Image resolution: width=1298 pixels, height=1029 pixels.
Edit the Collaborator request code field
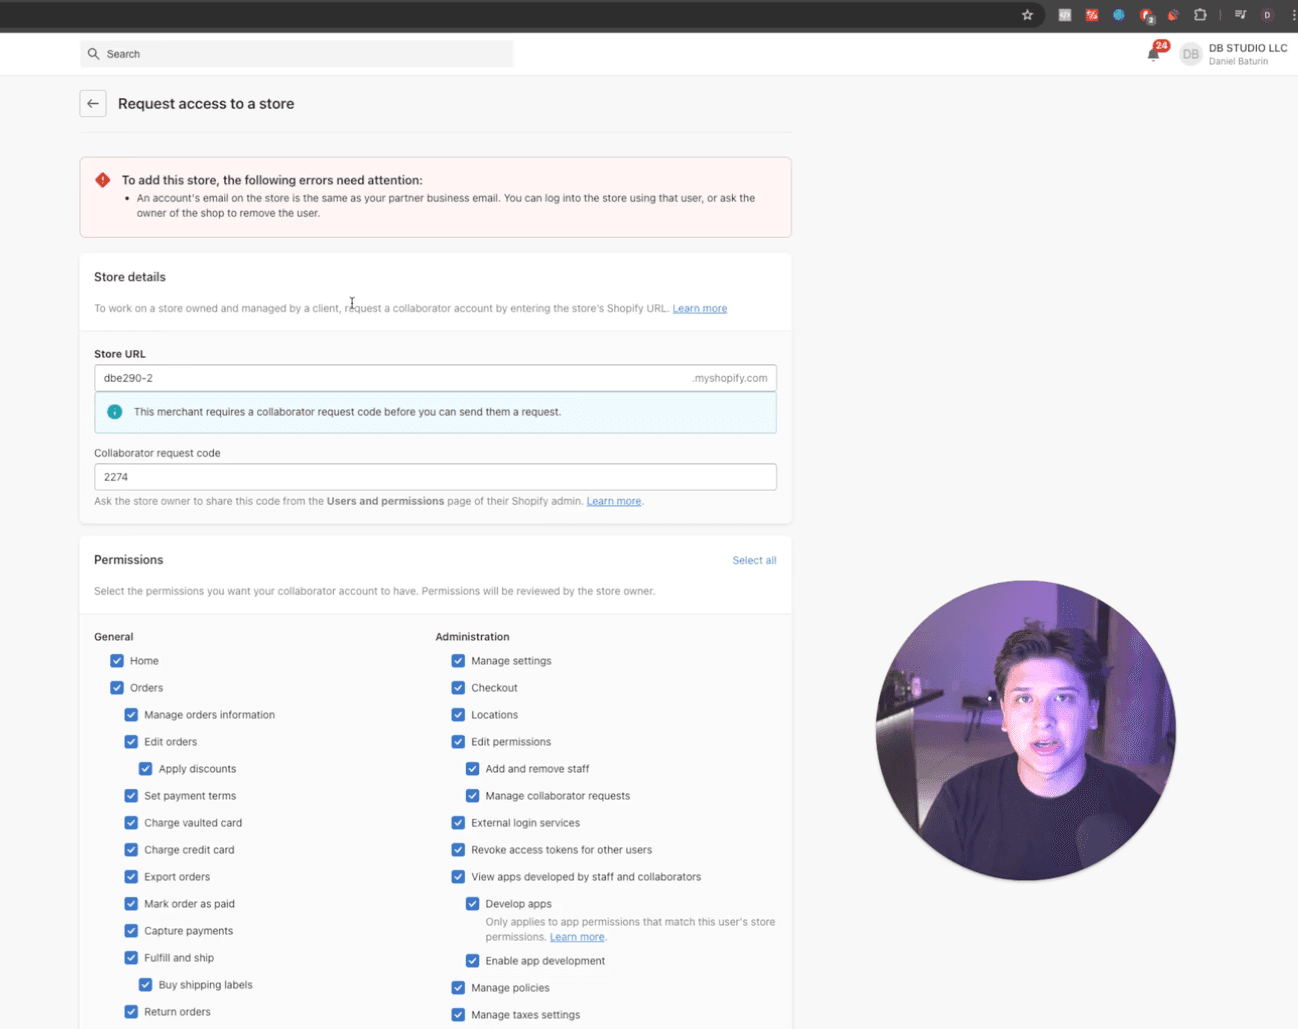(x=435, y=477)
